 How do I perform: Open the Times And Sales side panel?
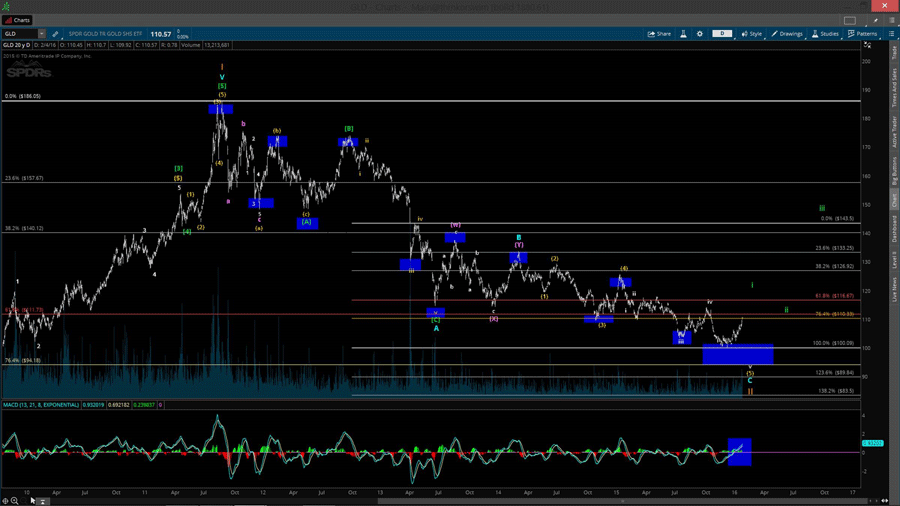point(894,89)
